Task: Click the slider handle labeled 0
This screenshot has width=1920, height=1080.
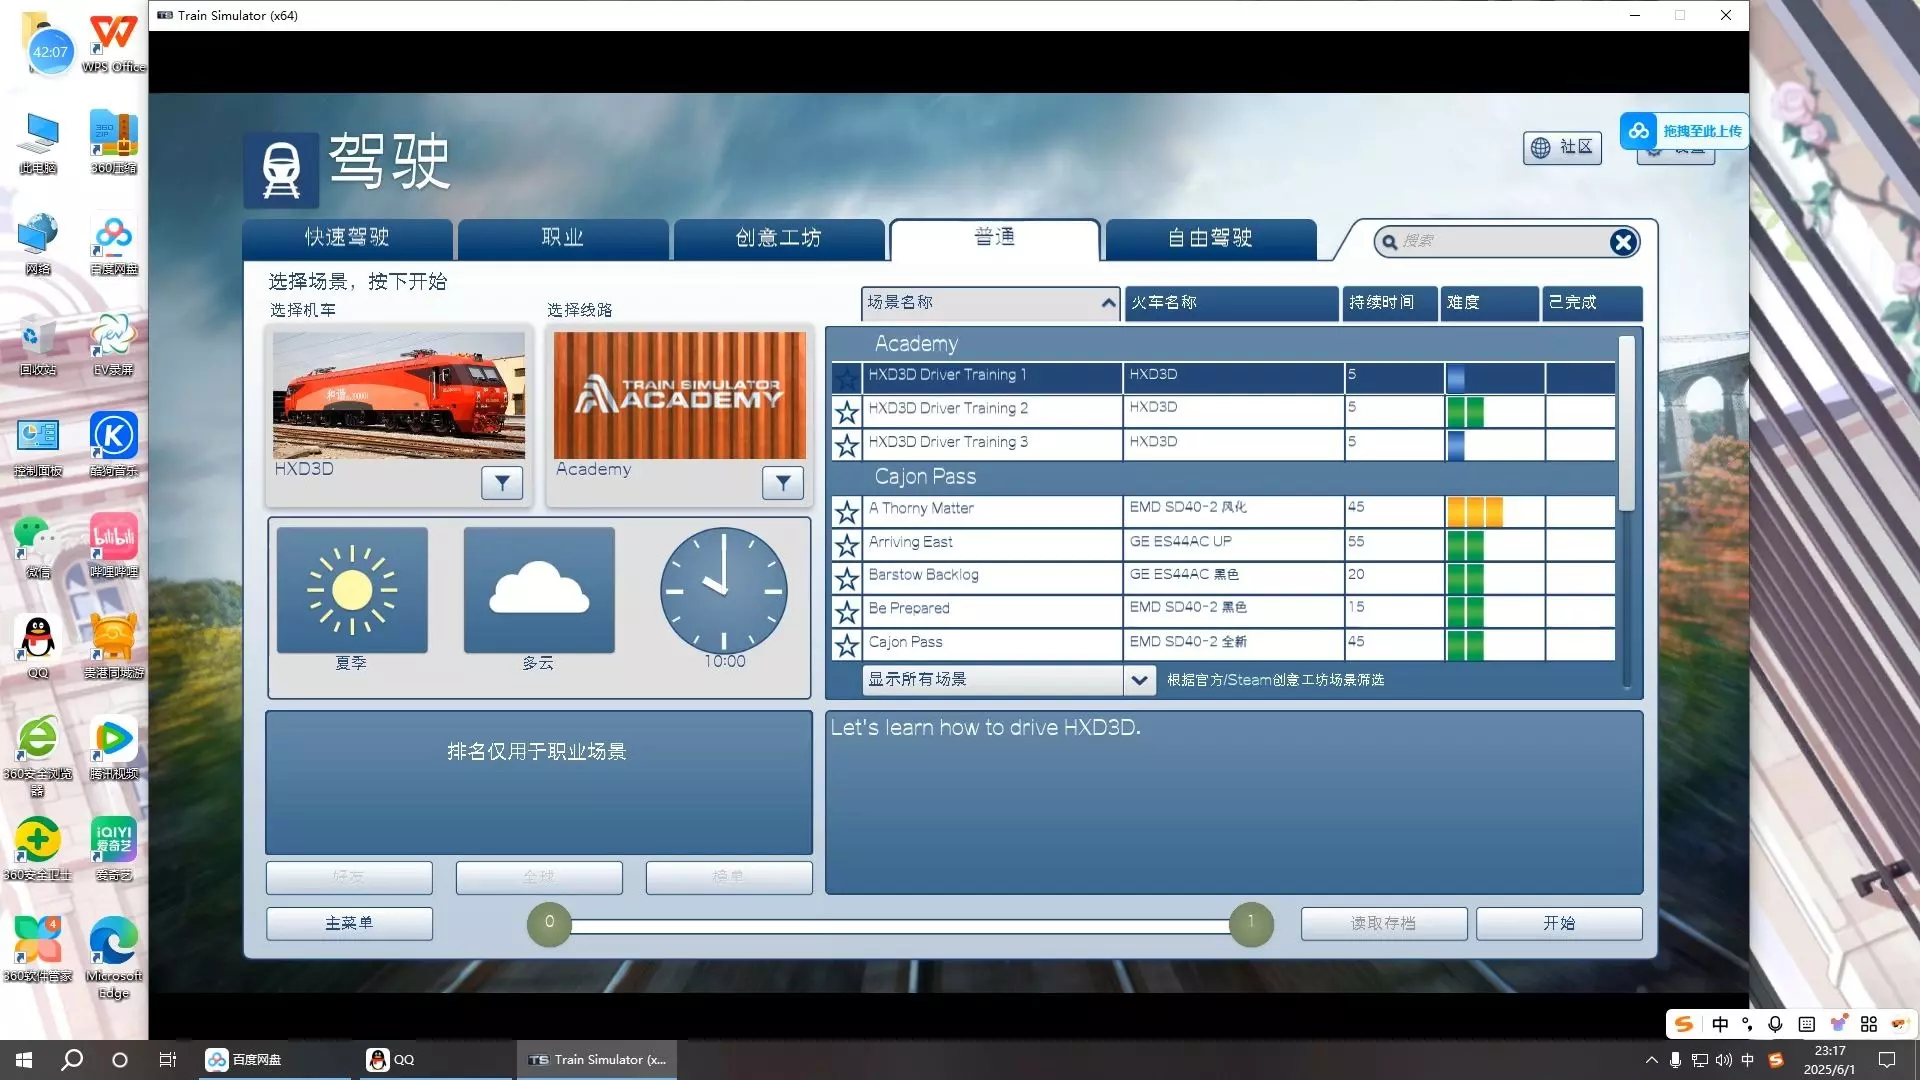Action: pos(549,923)
